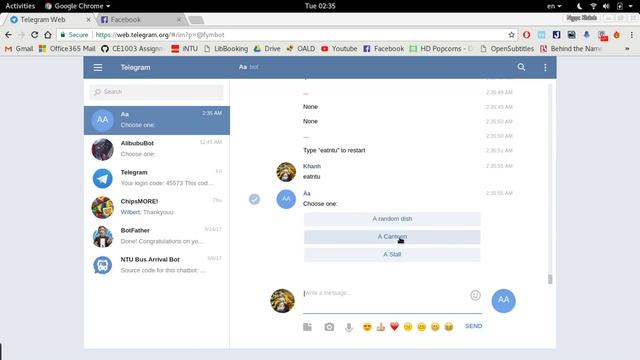
Task: Click the Aa bot title in header
Action: pos(249,67)
